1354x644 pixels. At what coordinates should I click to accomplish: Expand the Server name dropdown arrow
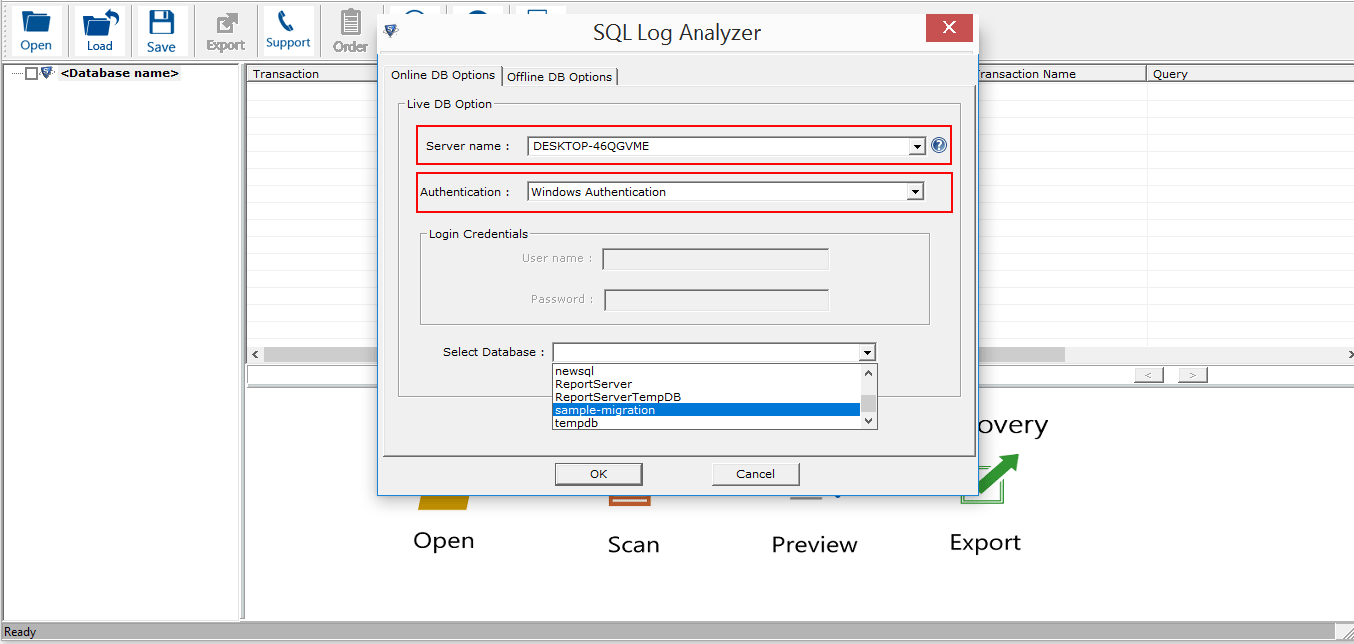tap(916, 146)
